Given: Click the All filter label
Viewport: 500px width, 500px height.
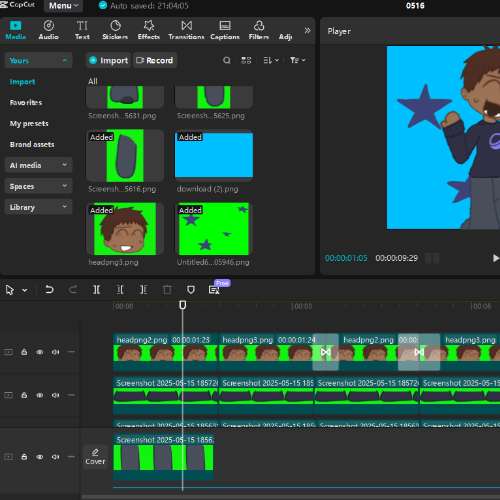Looking at the screenshot, I should pos(93,81).
